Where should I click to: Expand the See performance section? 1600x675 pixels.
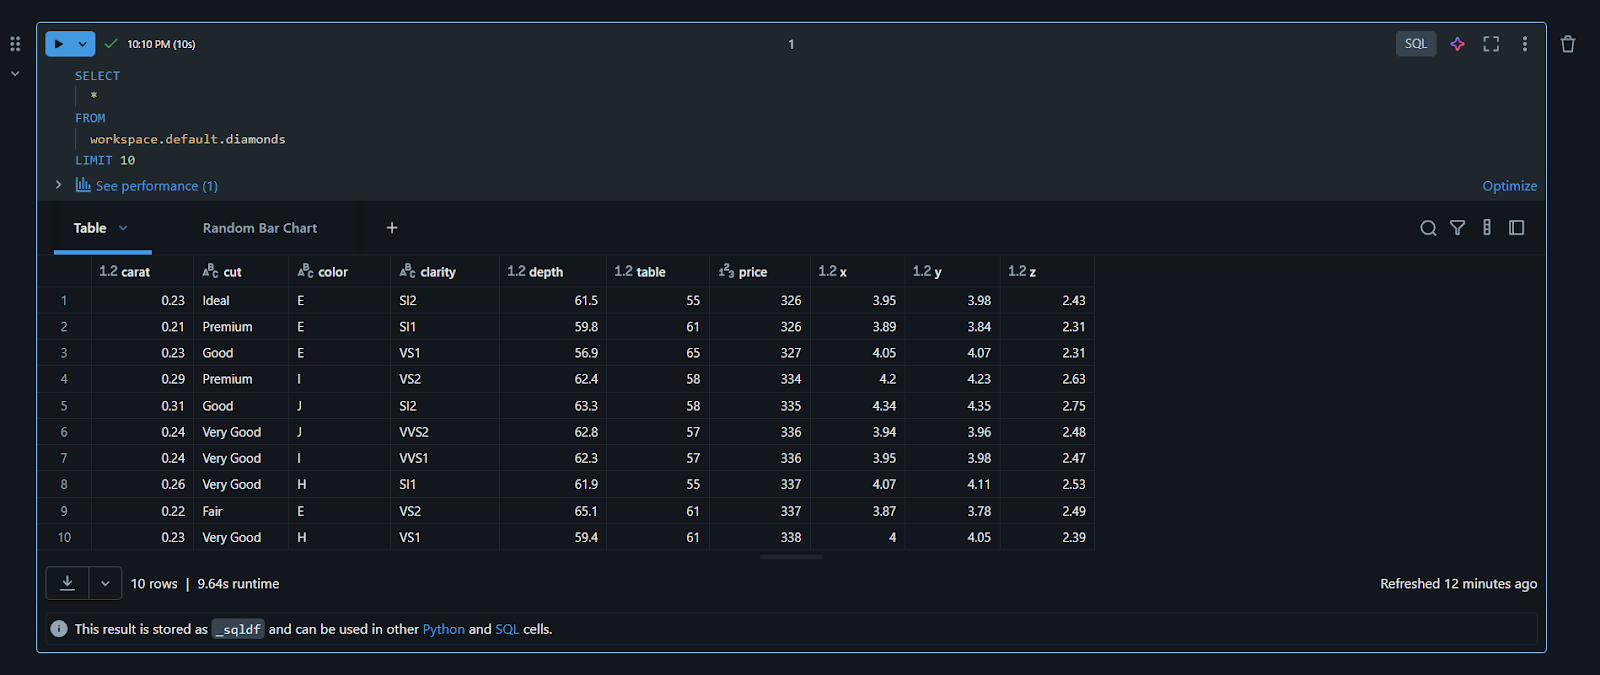tap(58, 185)
